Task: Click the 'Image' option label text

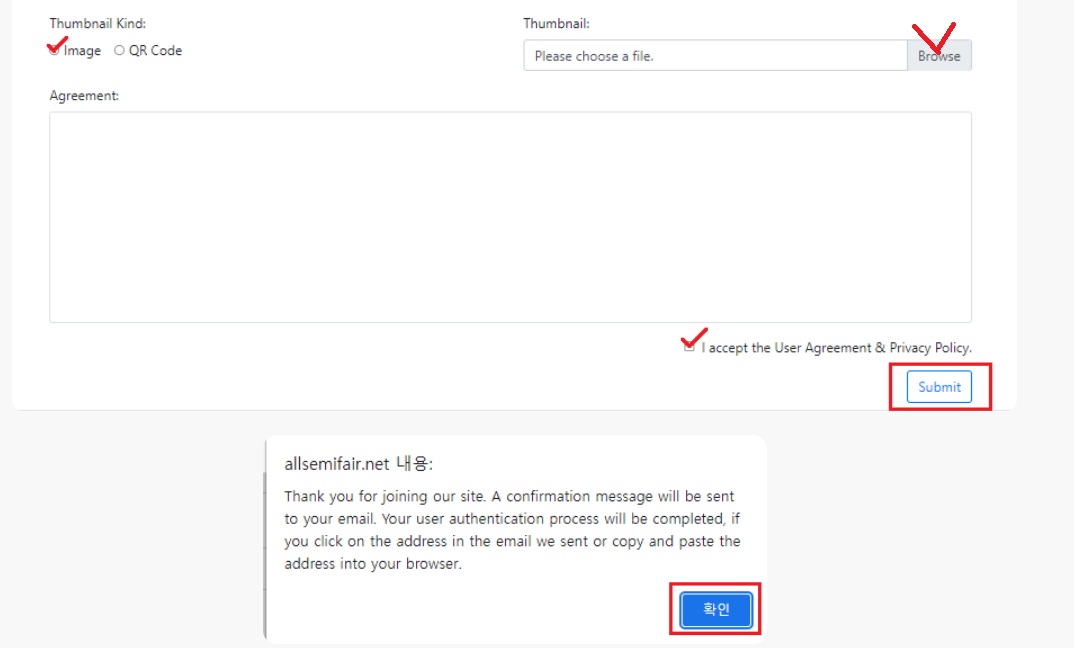Action: 82,51
